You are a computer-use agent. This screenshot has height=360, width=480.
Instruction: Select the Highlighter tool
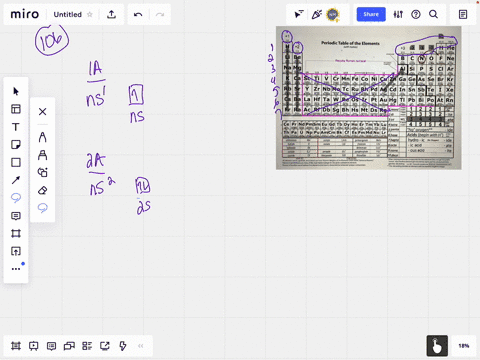(x=42, y=155)
